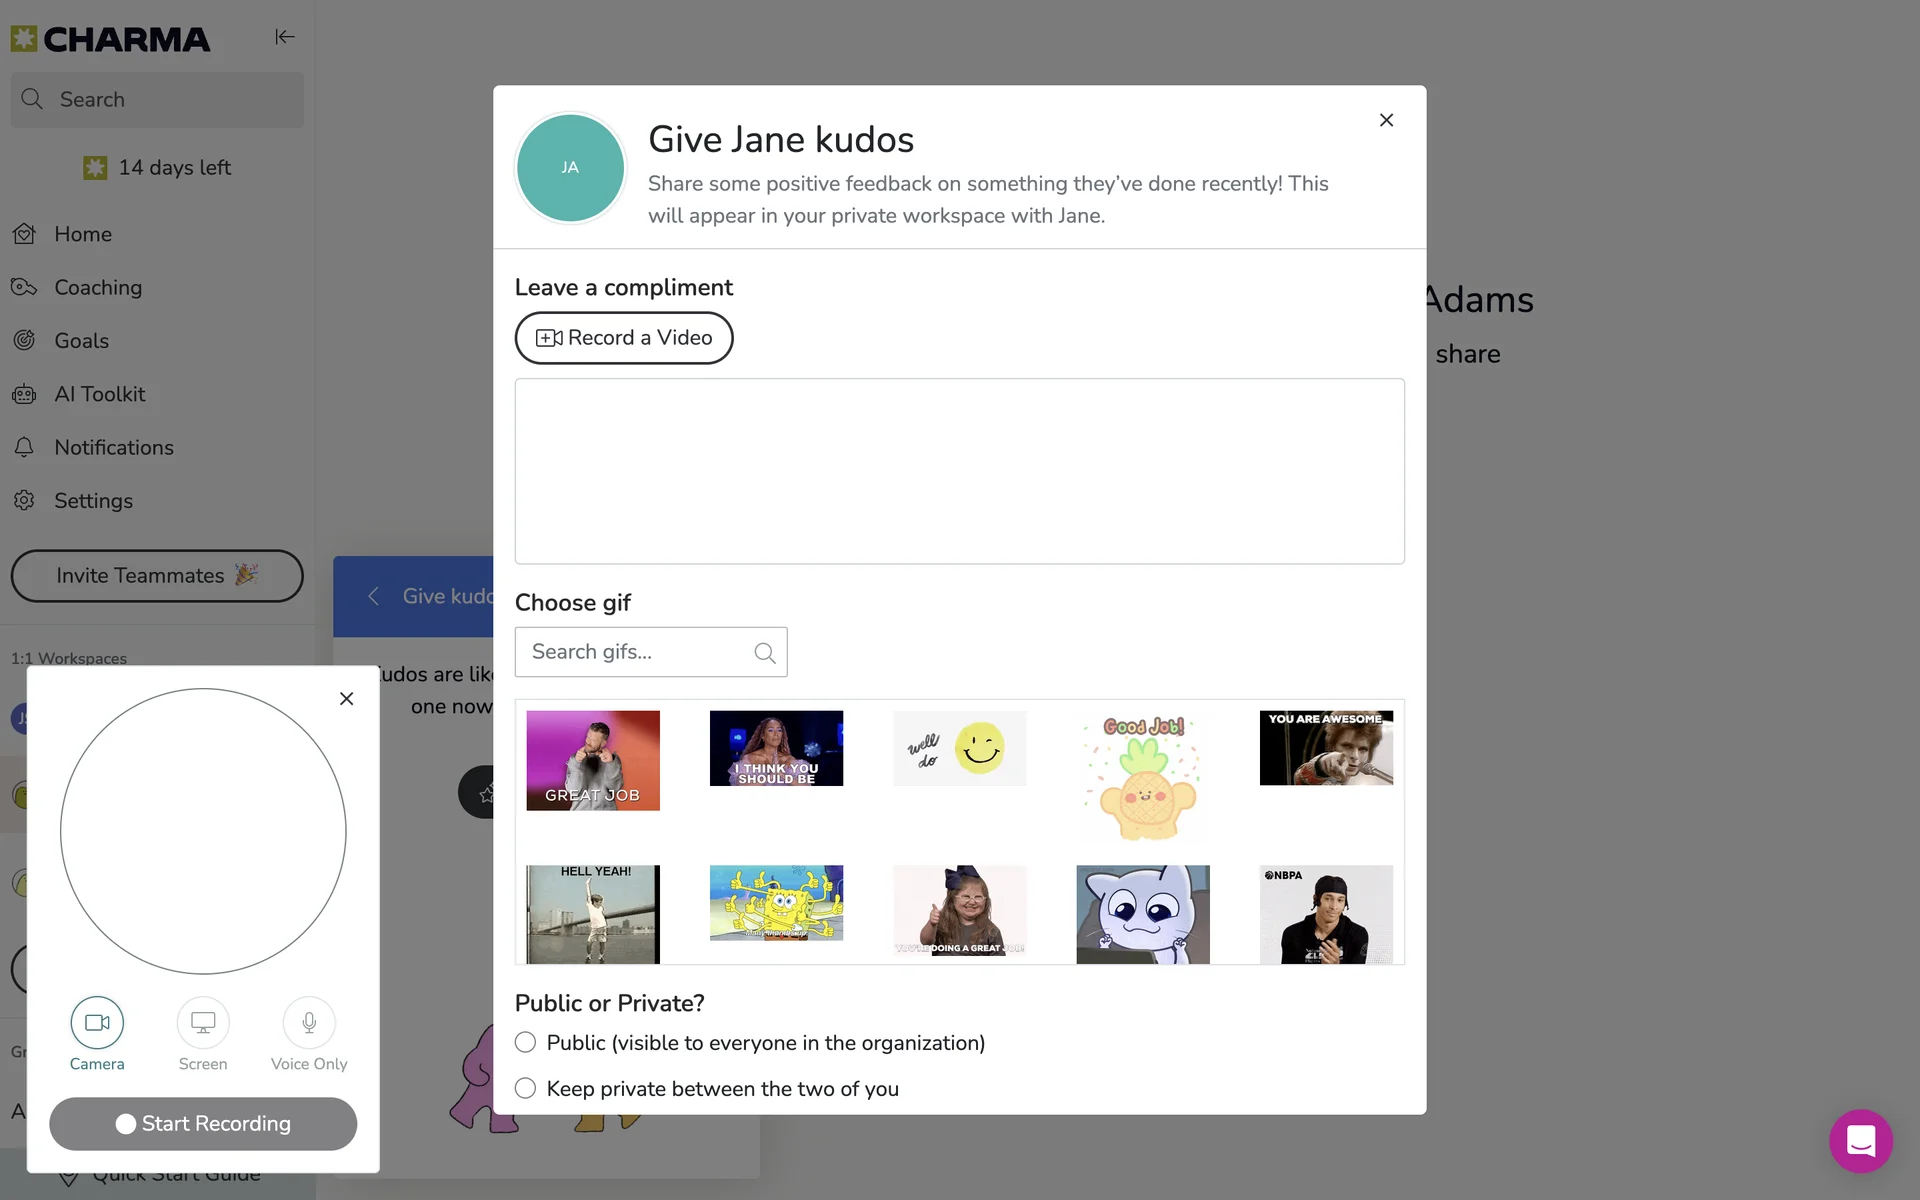Collapse the sidebar with the arrow icon
1920x1200 pixels.
coord(284,37)
